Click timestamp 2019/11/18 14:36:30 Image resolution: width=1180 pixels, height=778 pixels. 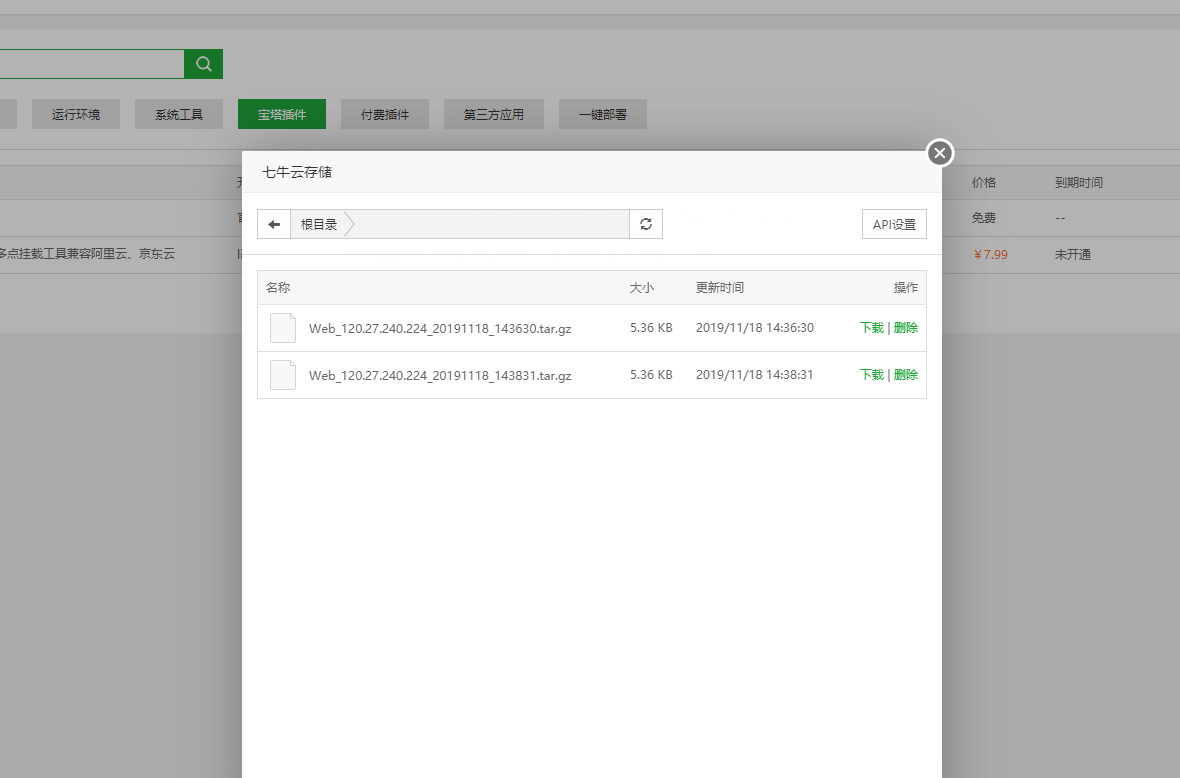[x=755, y=328]
